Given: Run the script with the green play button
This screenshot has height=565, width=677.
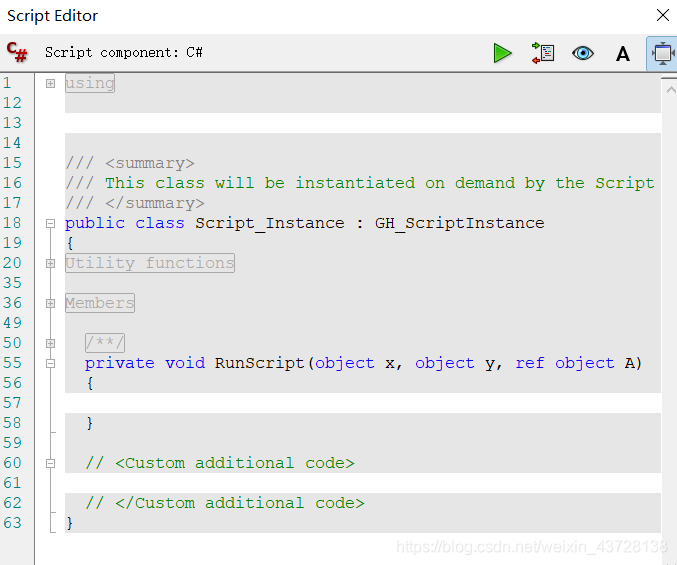Looking at the screenshot, I should (x=502, y=53).
